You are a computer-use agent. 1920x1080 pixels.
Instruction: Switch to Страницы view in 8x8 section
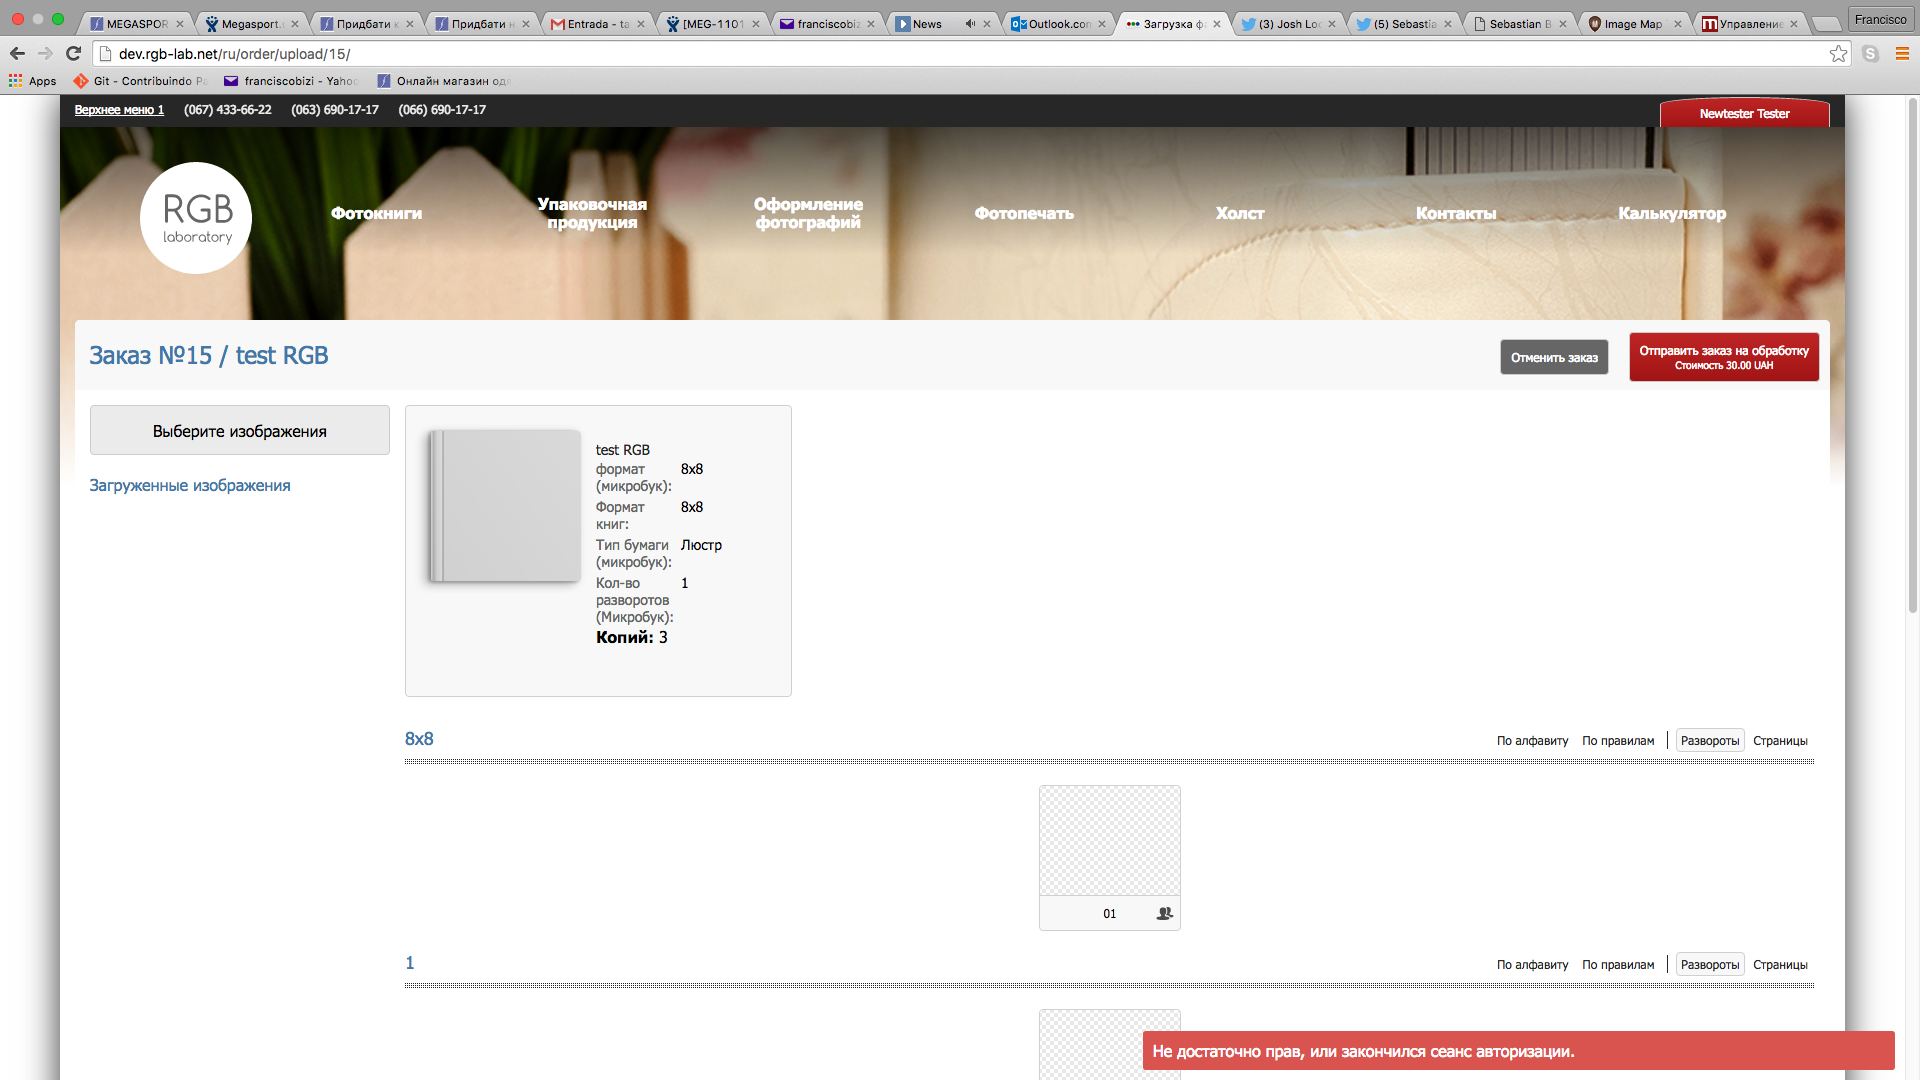pos(1780,741)
